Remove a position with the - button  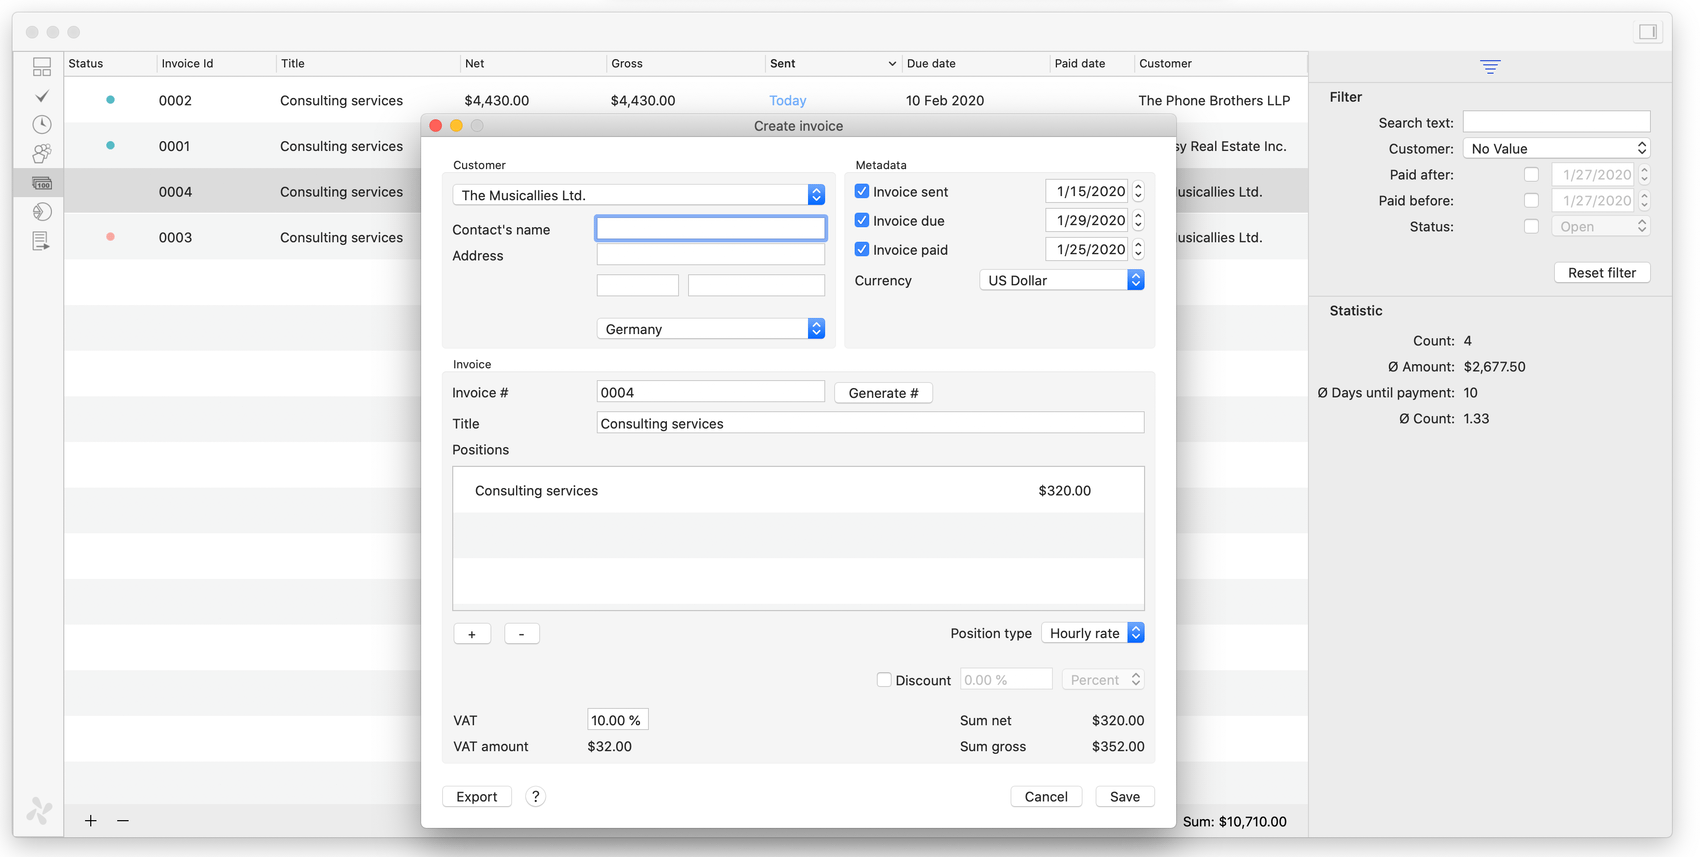click(x=522, y=634)
